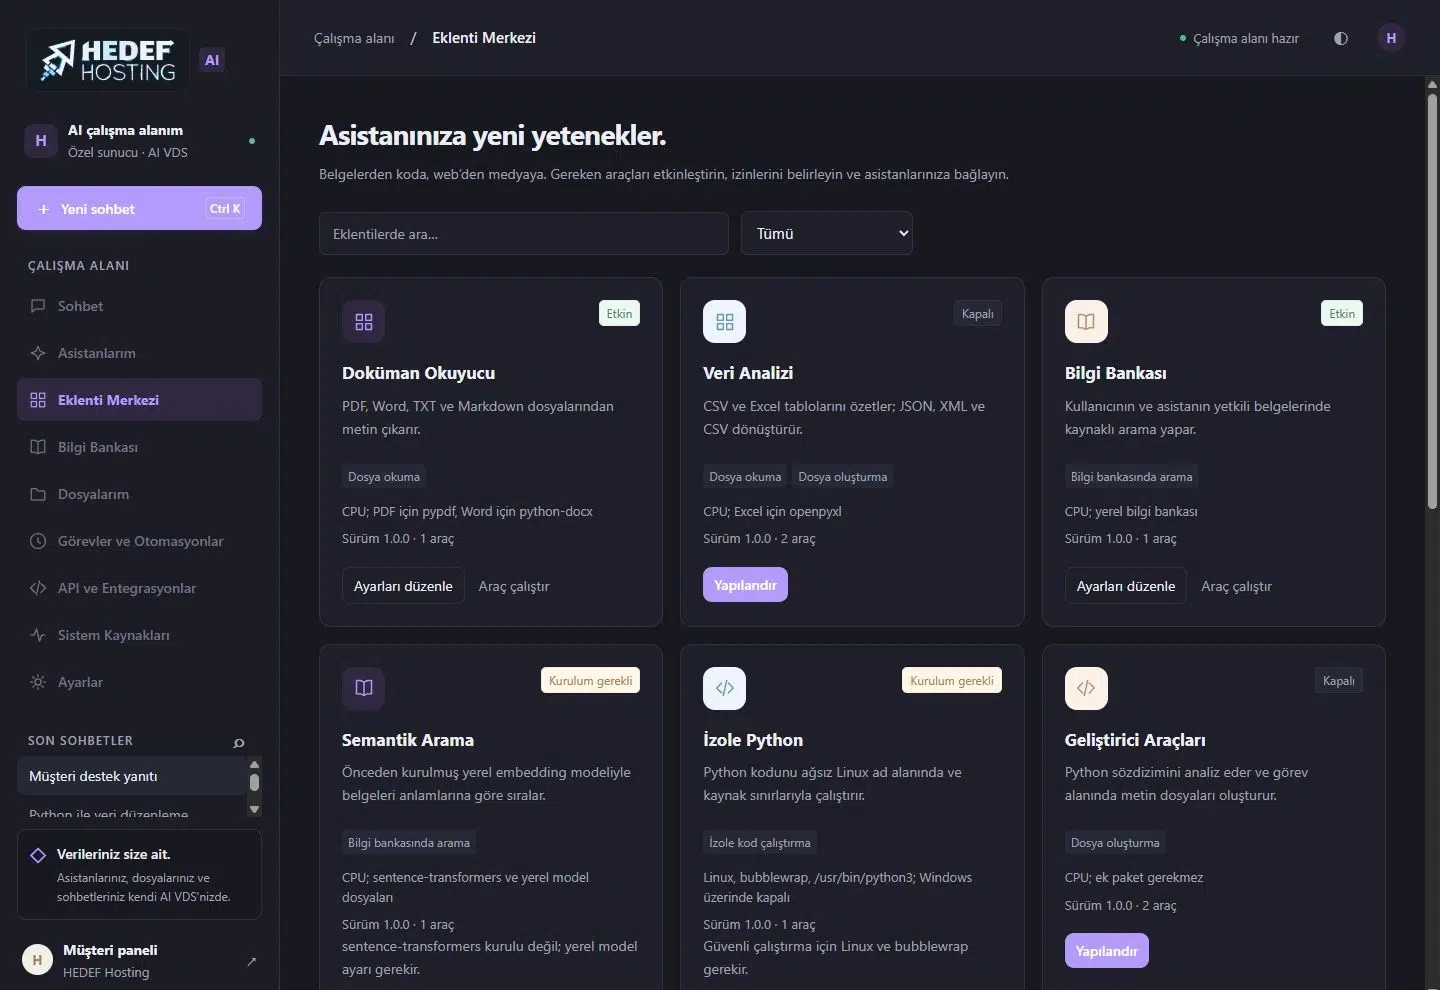Select Eklenti Merkezi in sidebar
1440x990 pixels.
point(139,400)
